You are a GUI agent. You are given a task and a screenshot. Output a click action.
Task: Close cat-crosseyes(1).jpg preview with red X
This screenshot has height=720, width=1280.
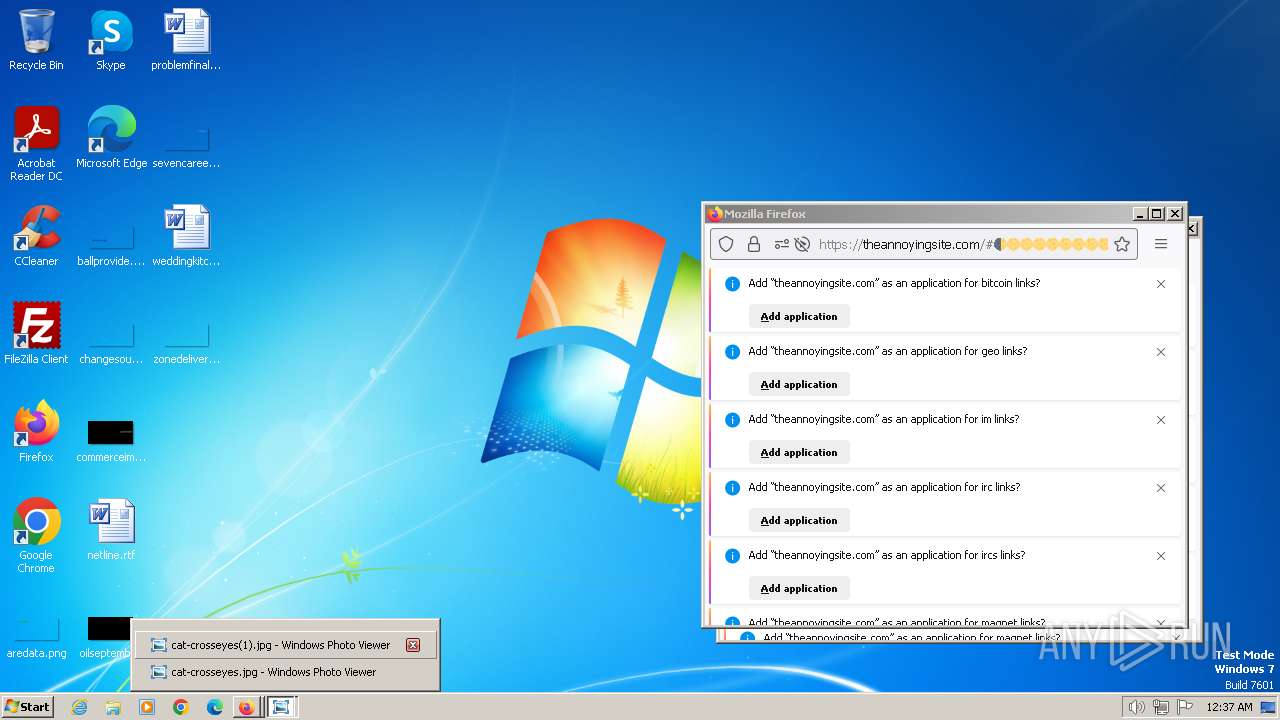coord(413,645)
